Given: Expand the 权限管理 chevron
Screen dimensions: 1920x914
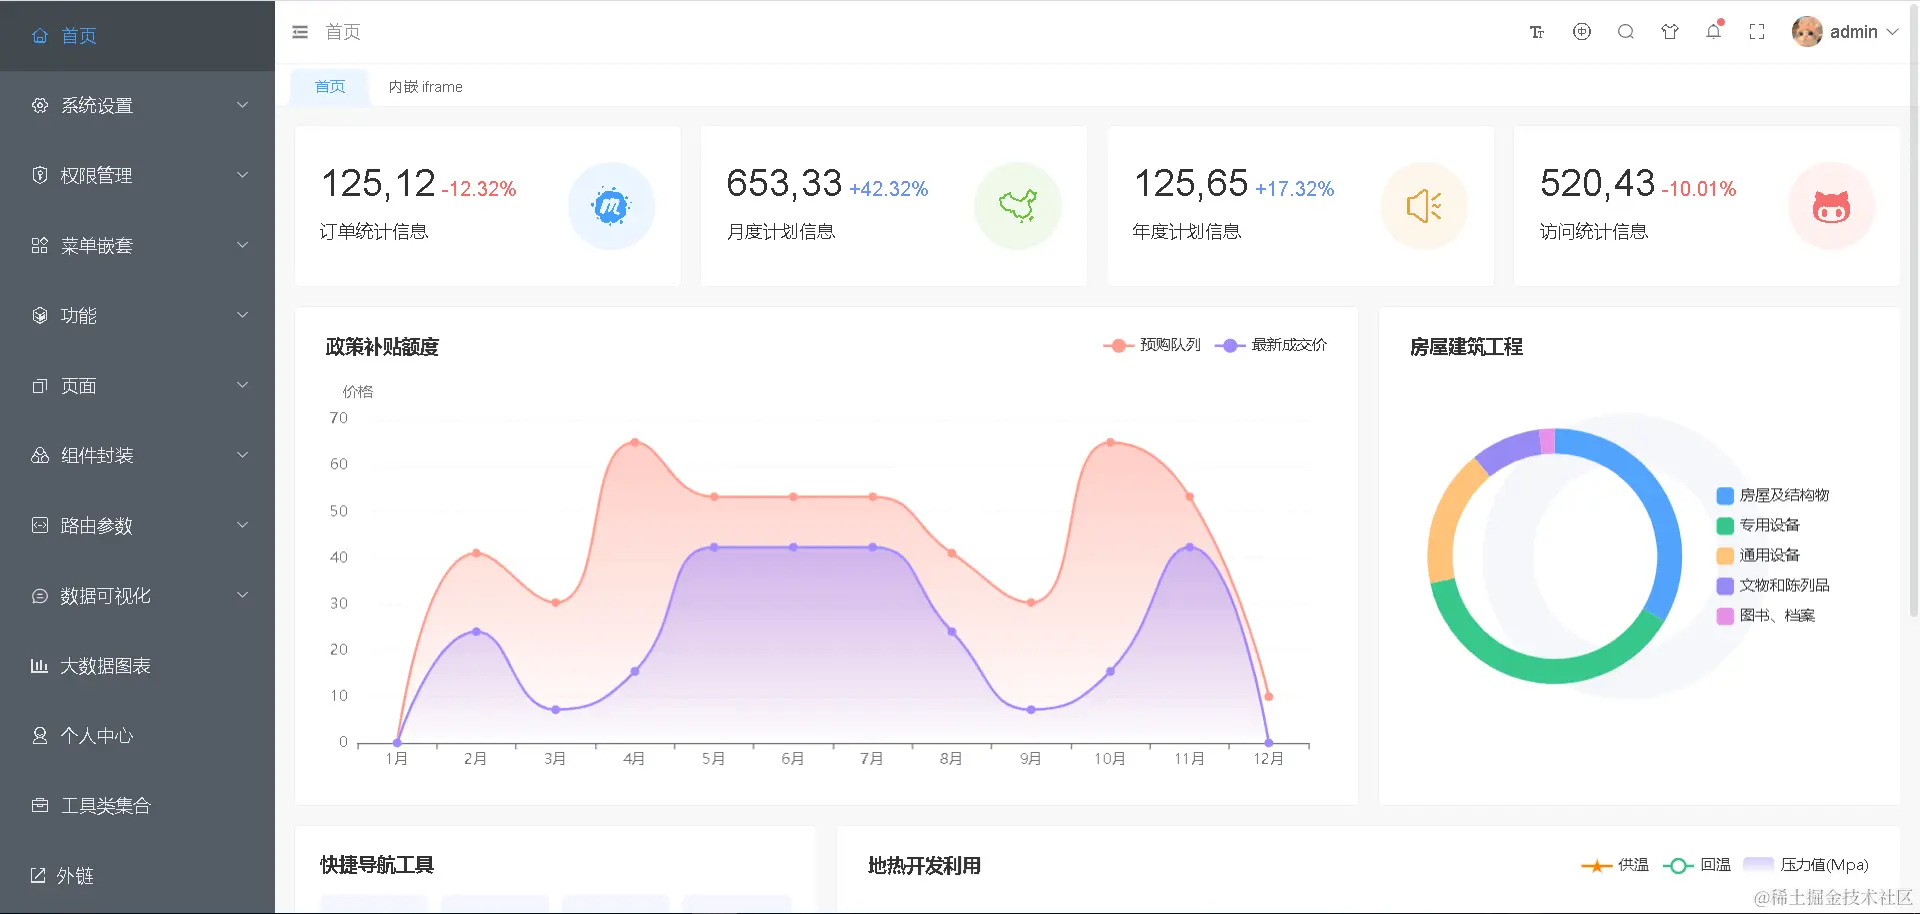Looking at the screenshot, I should click(242, 175).
